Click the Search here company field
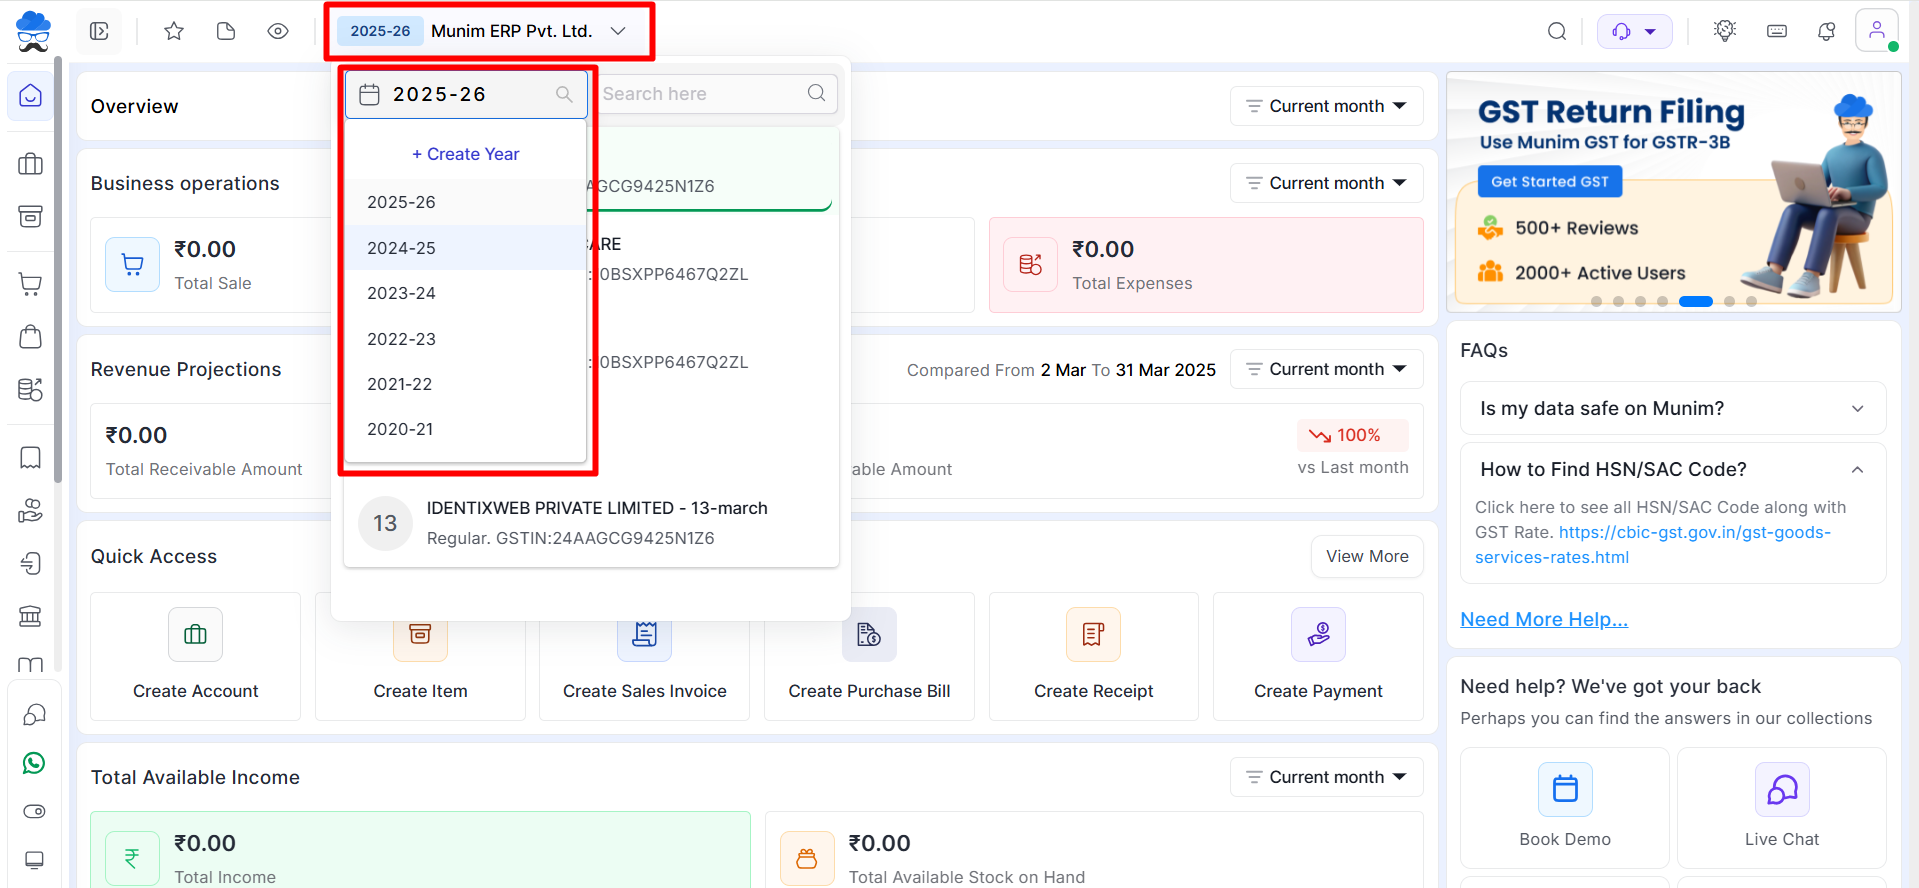1919x888 pixels. coord(715,94)
